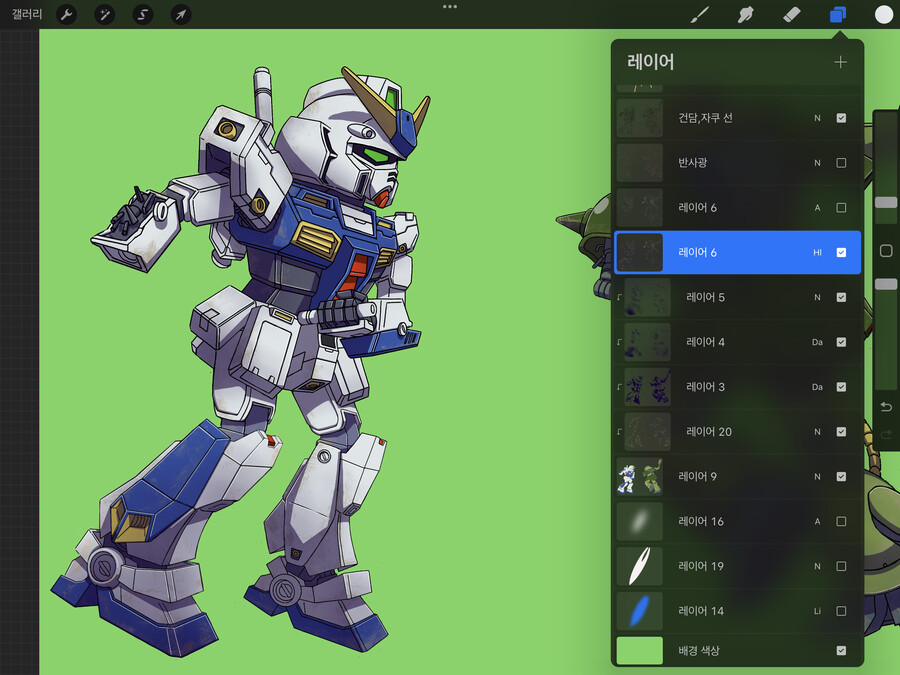Show the unselected 레이어 6 layer with A mode
This screenshot has height=675, width=900.
pyautogui.click(x=841, y=207)
